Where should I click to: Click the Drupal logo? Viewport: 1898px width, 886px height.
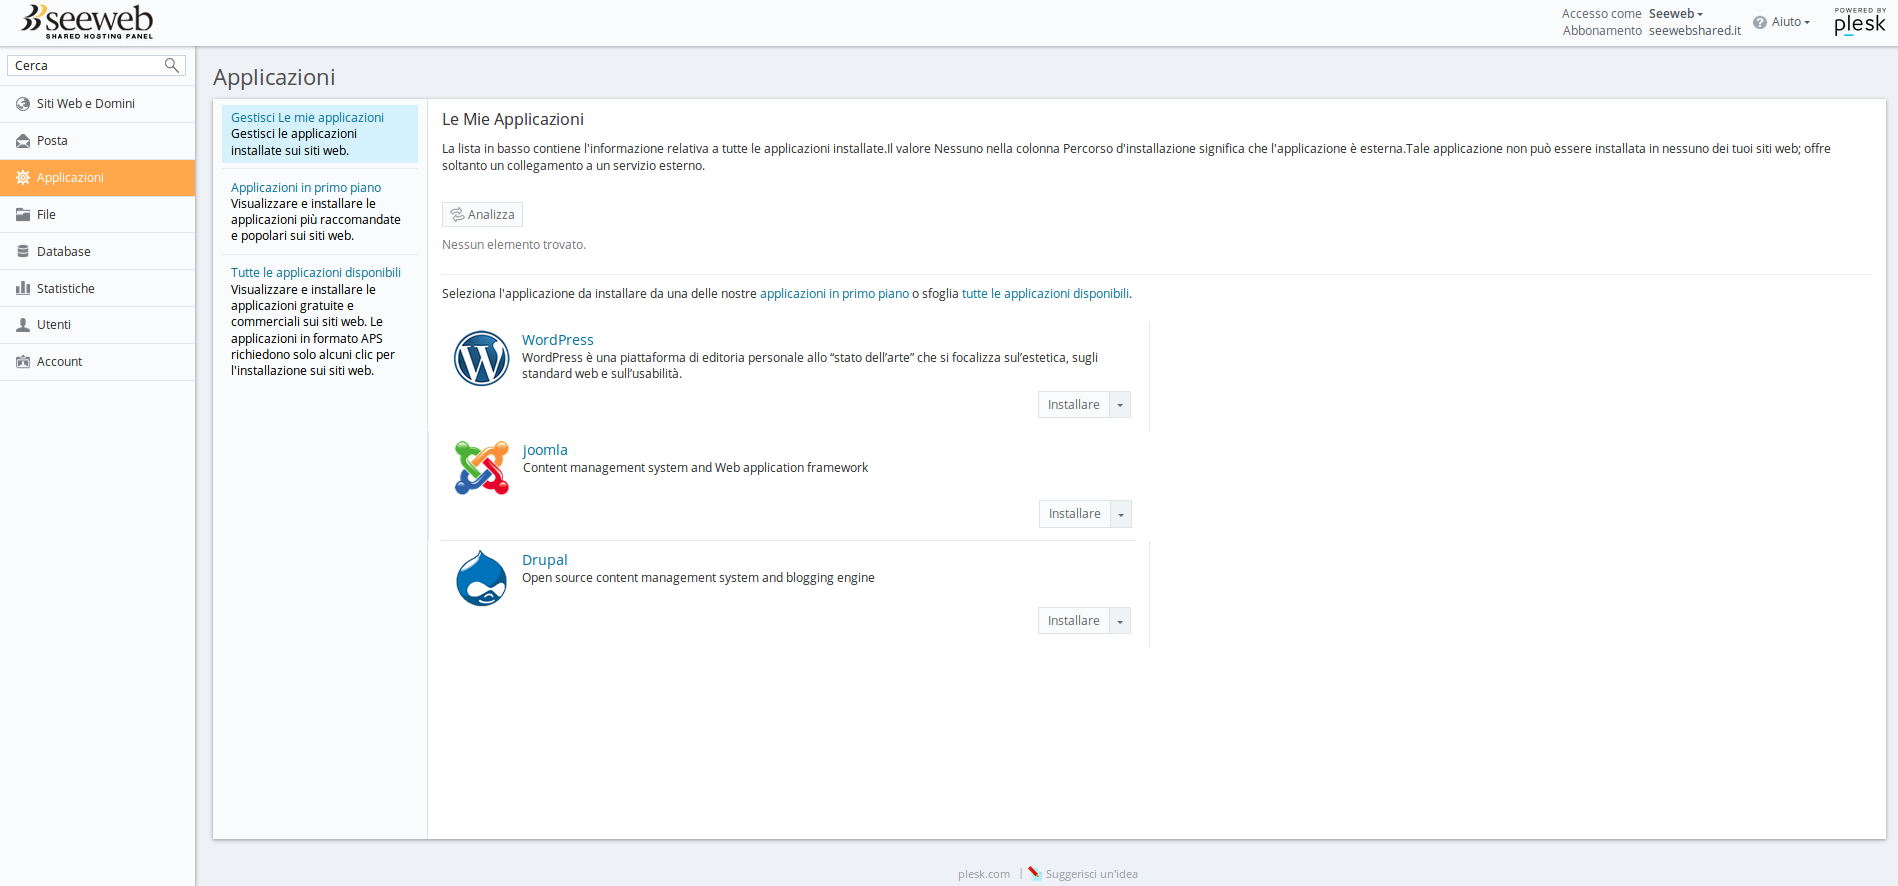coord(482,578)
